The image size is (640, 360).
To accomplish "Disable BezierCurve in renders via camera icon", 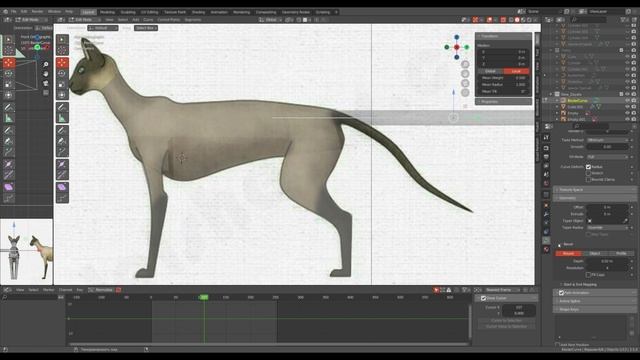I will (633, 100).
